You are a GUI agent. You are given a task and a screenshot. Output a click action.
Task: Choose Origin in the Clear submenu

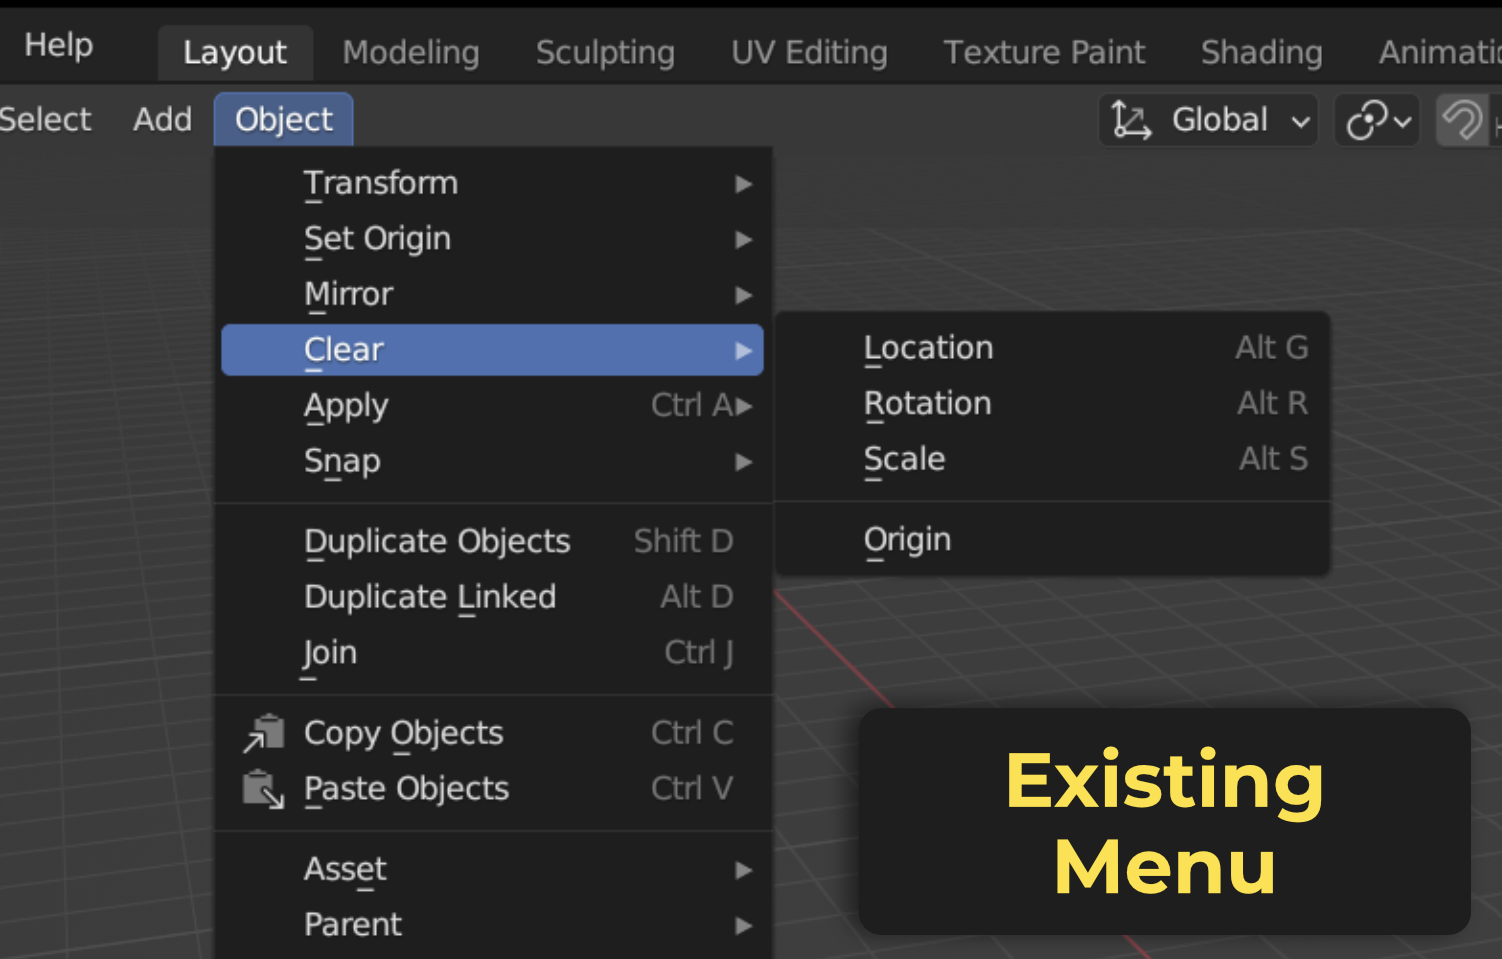pos(1053,540)
